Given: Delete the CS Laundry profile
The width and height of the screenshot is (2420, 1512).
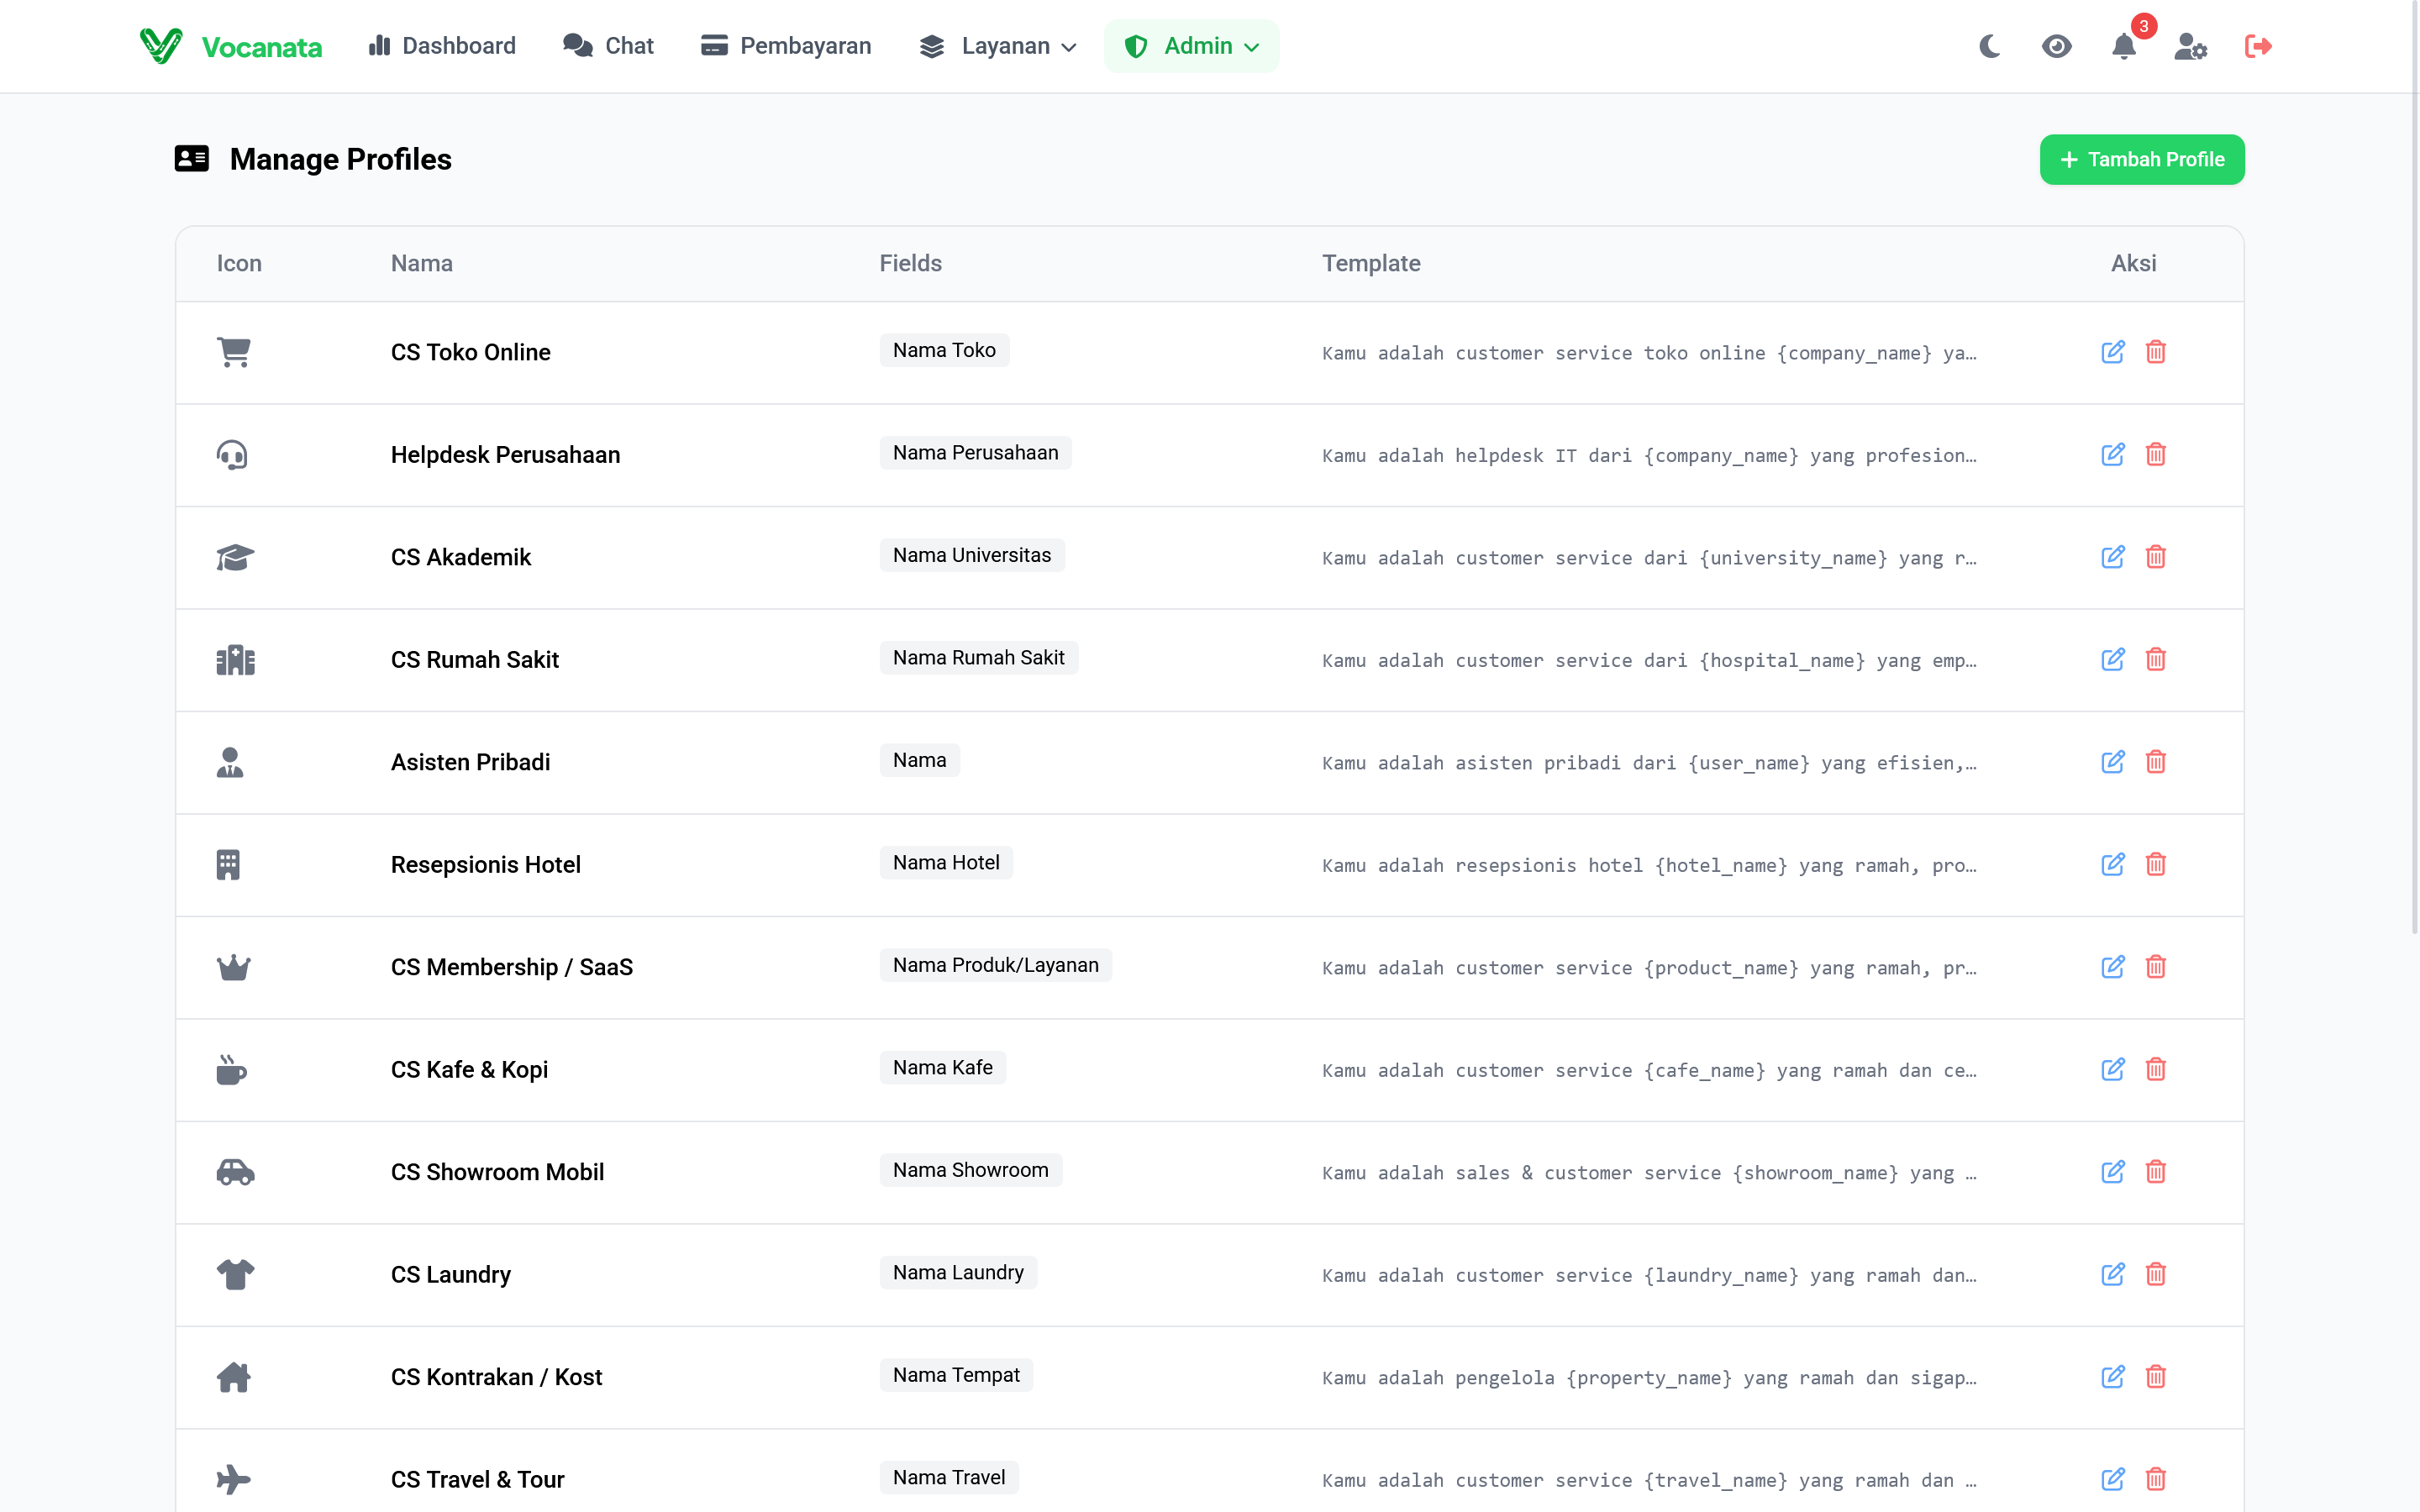Looking at the screenshot, I should 2156,1275.
